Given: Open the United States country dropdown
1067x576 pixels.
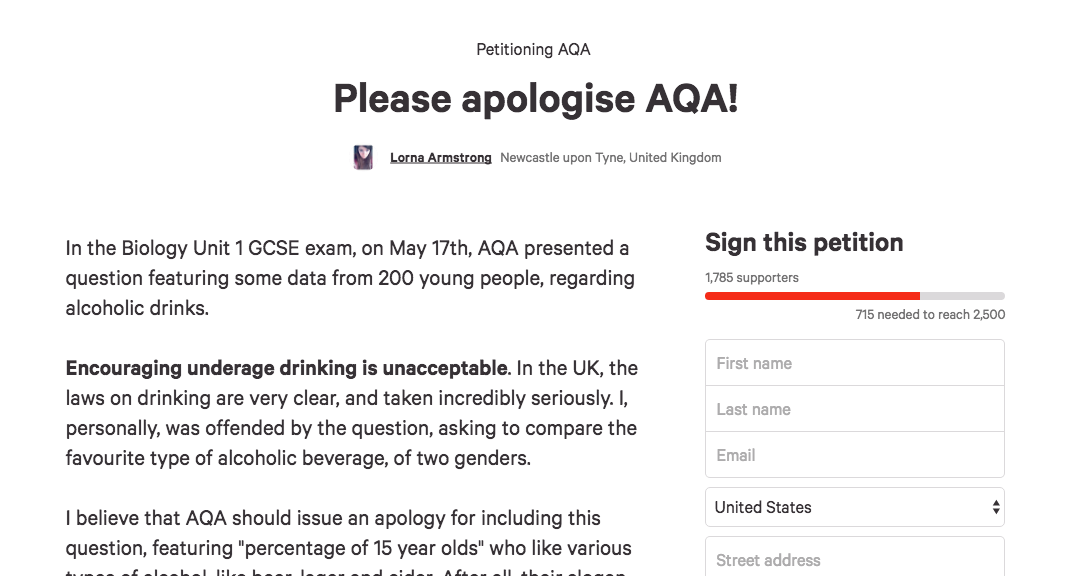Looking at the screenshot, I should [855, 507].
